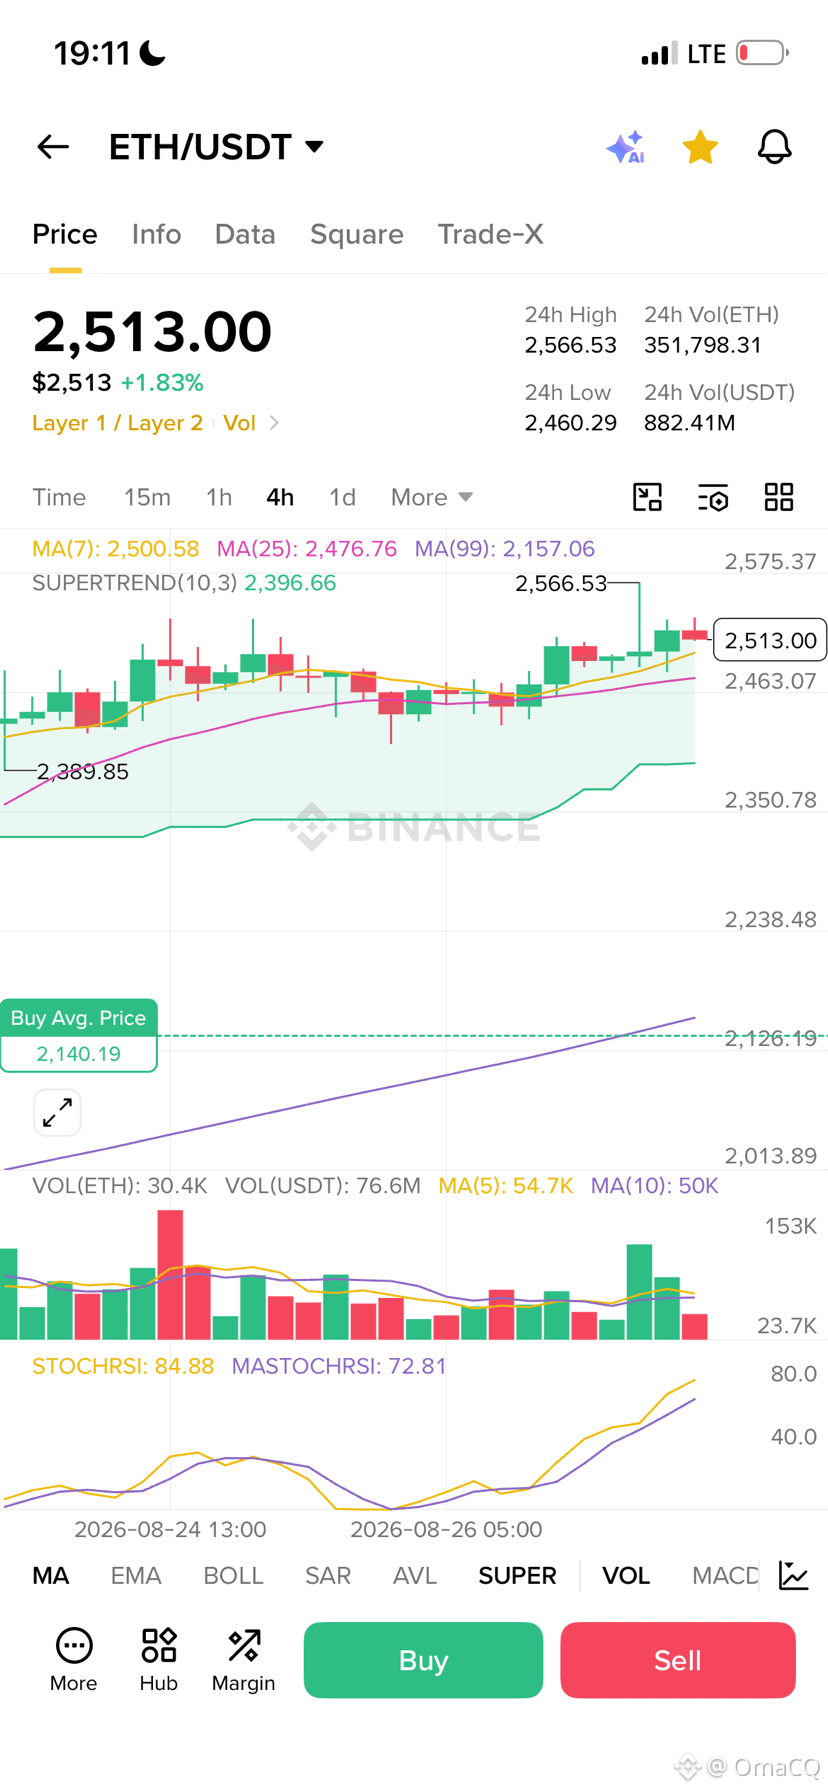
Task: Open the AI sparkle assistant icon
Action: pos(626,147)
